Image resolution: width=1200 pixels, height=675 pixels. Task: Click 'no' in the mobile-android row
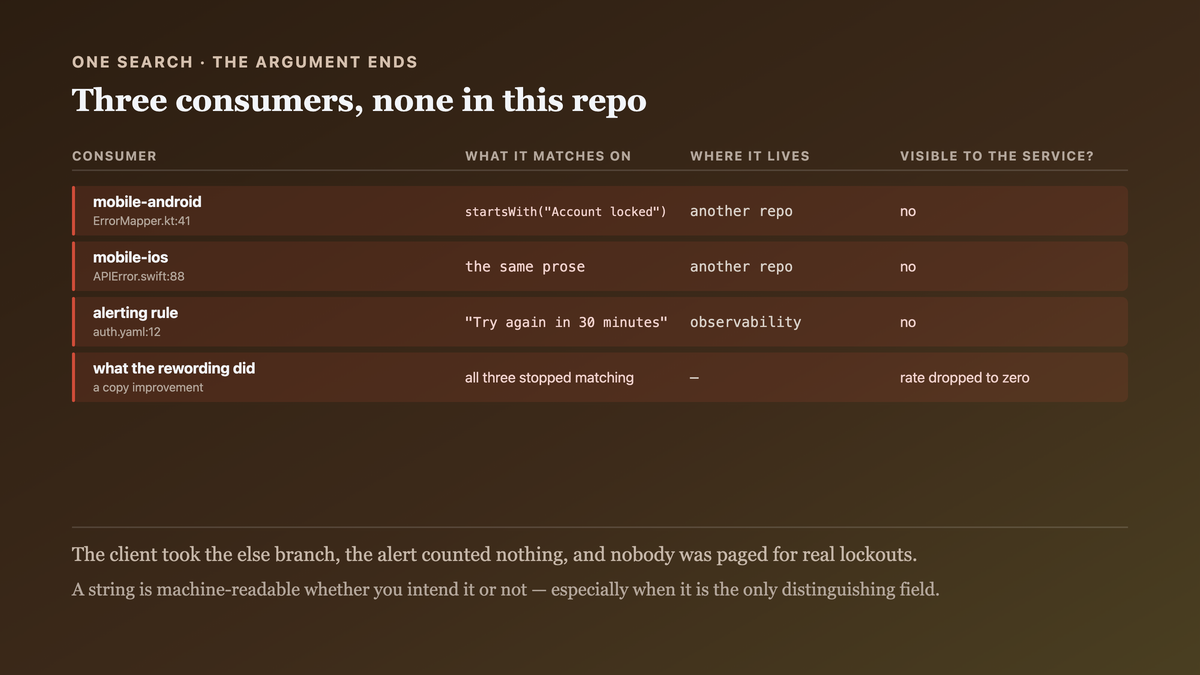(x=908, y=212)
